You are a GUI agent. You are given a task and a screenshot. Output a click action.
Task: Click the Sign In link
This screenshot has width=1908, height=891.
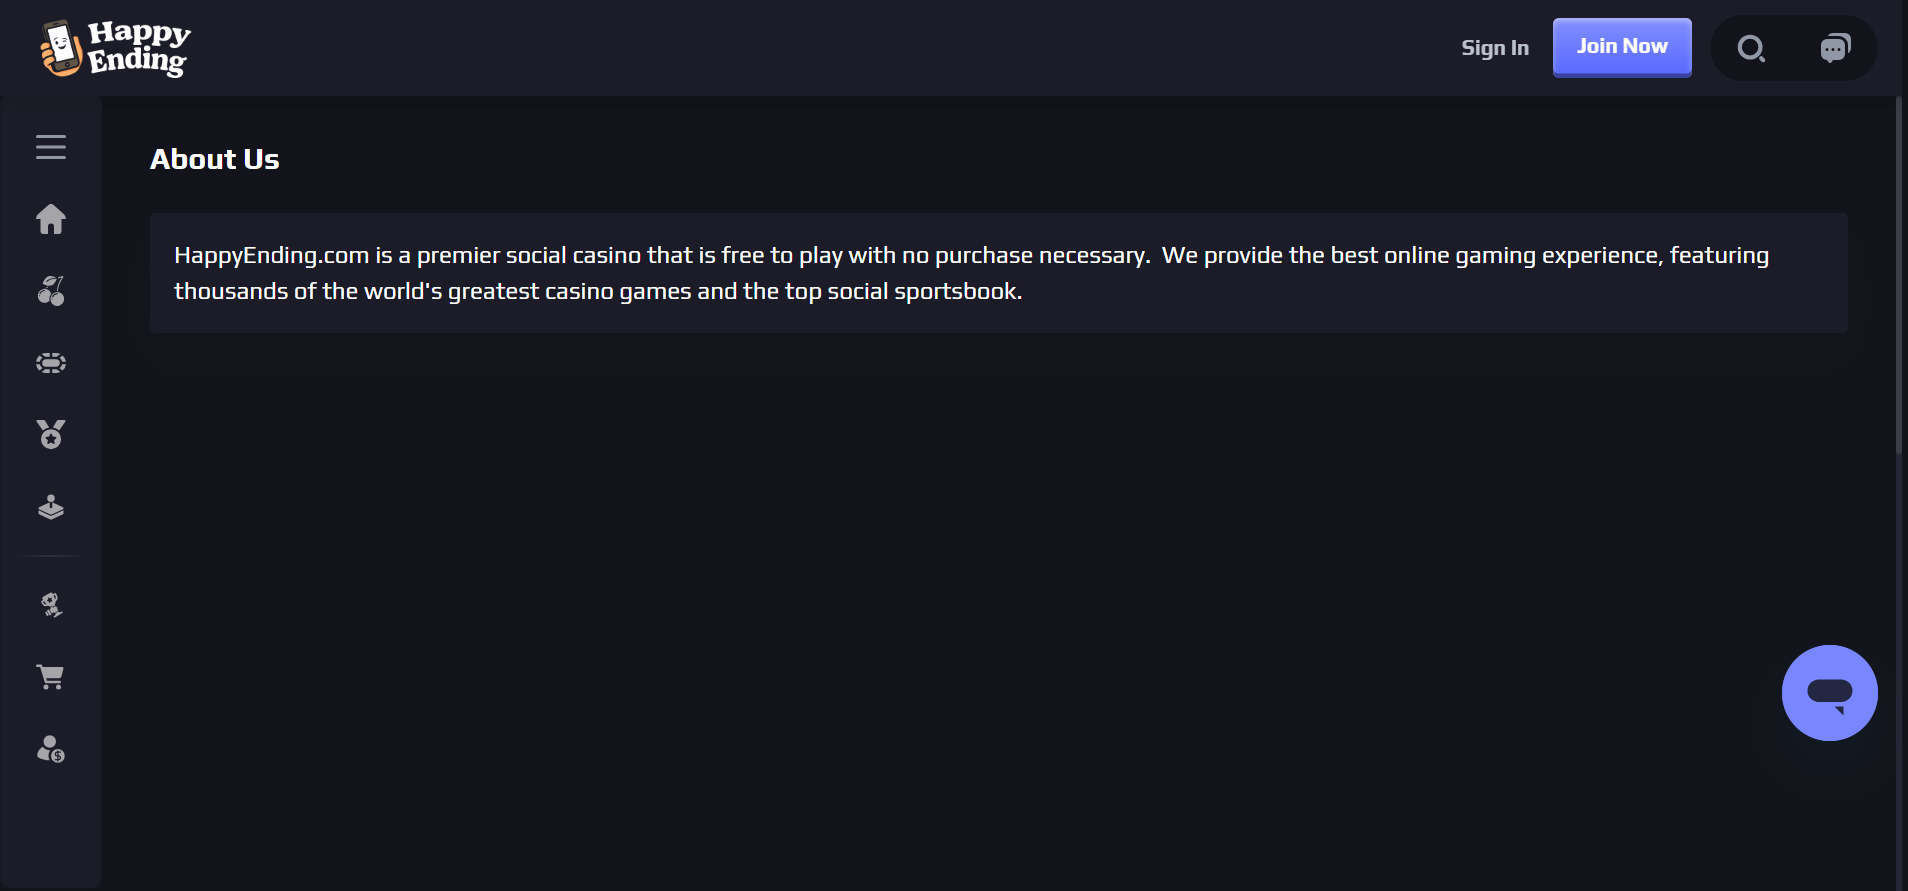[x=1494, y=48]
